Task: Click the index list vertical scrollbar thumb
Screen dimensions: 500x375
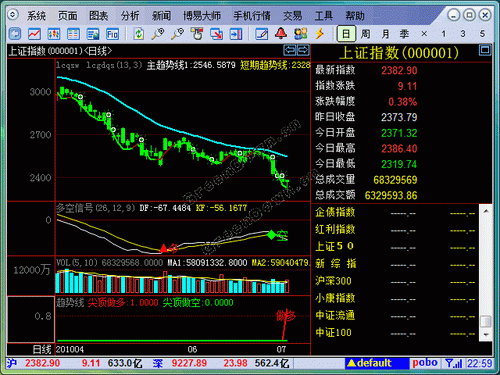Action: pyautogui.click(x=486, y=321)
